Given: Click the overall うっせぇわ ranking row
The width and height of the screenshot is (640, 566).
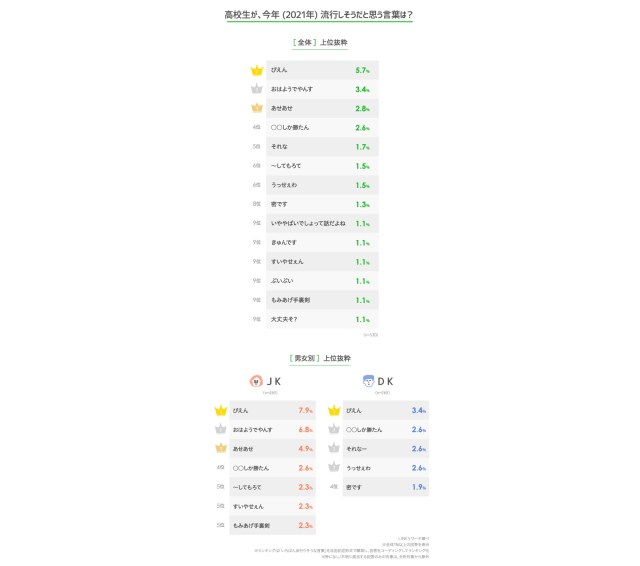Looking at the screenshot, I should (x=322, y=185).
